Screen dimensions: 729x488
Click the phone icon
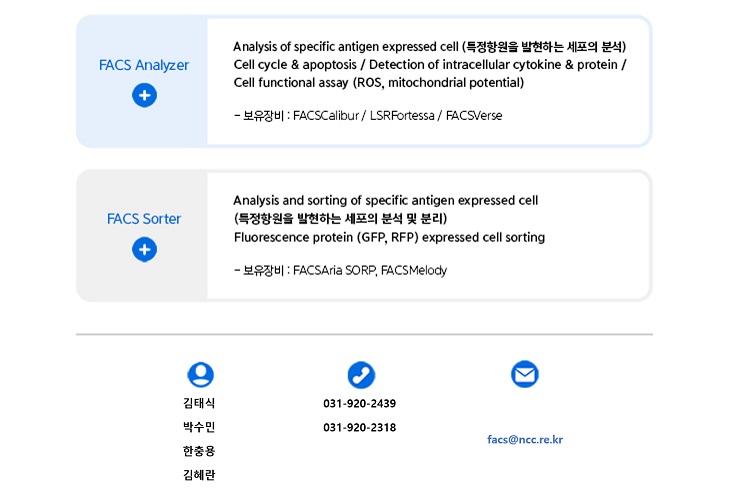(361, 375)
